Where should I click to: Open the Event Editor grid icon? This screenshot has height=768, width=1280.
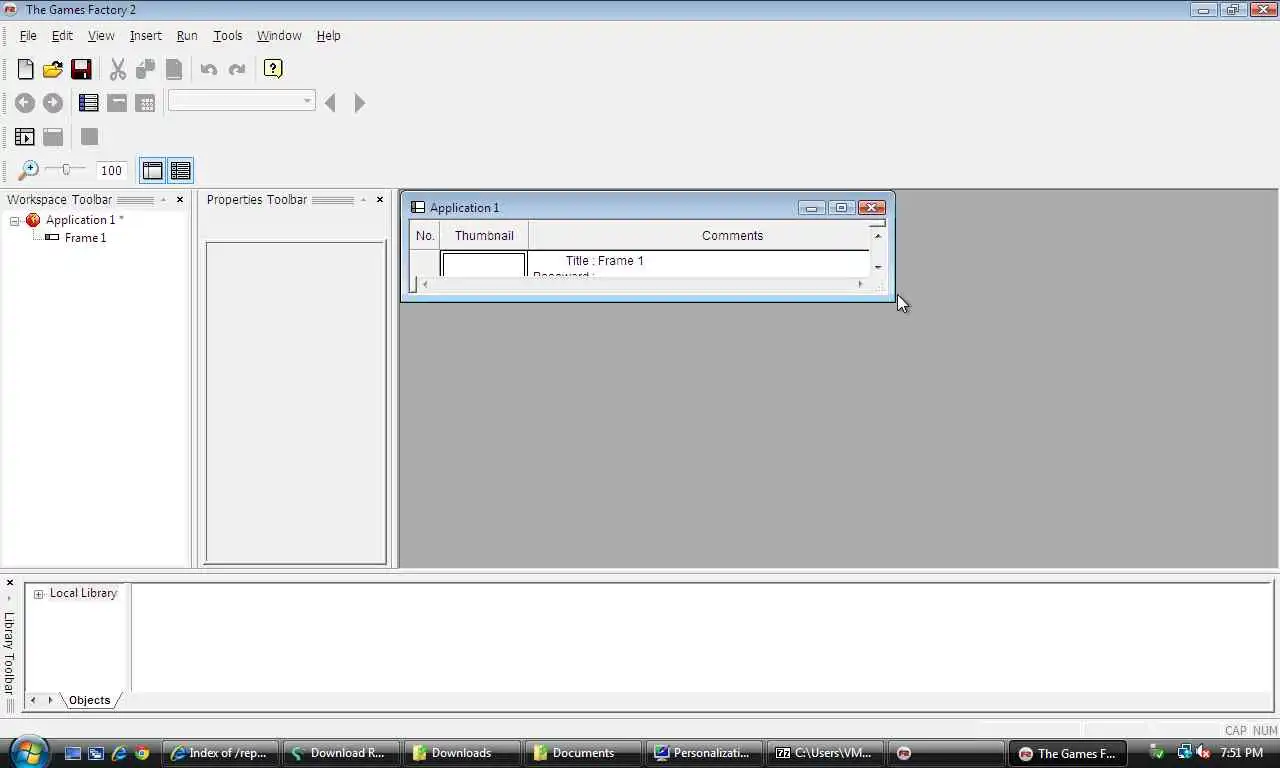[x=145, y=103]
